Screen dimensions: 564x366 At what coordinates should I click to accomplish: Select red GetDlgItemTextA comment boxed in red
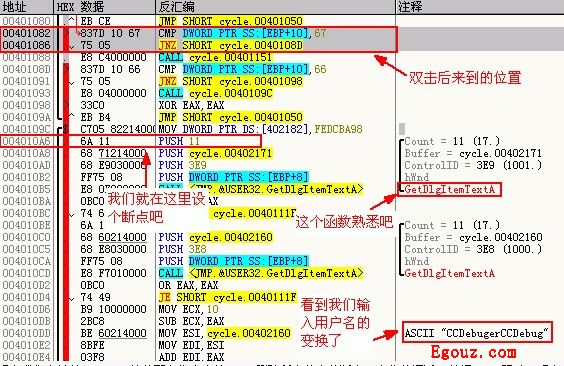point(449,189)
